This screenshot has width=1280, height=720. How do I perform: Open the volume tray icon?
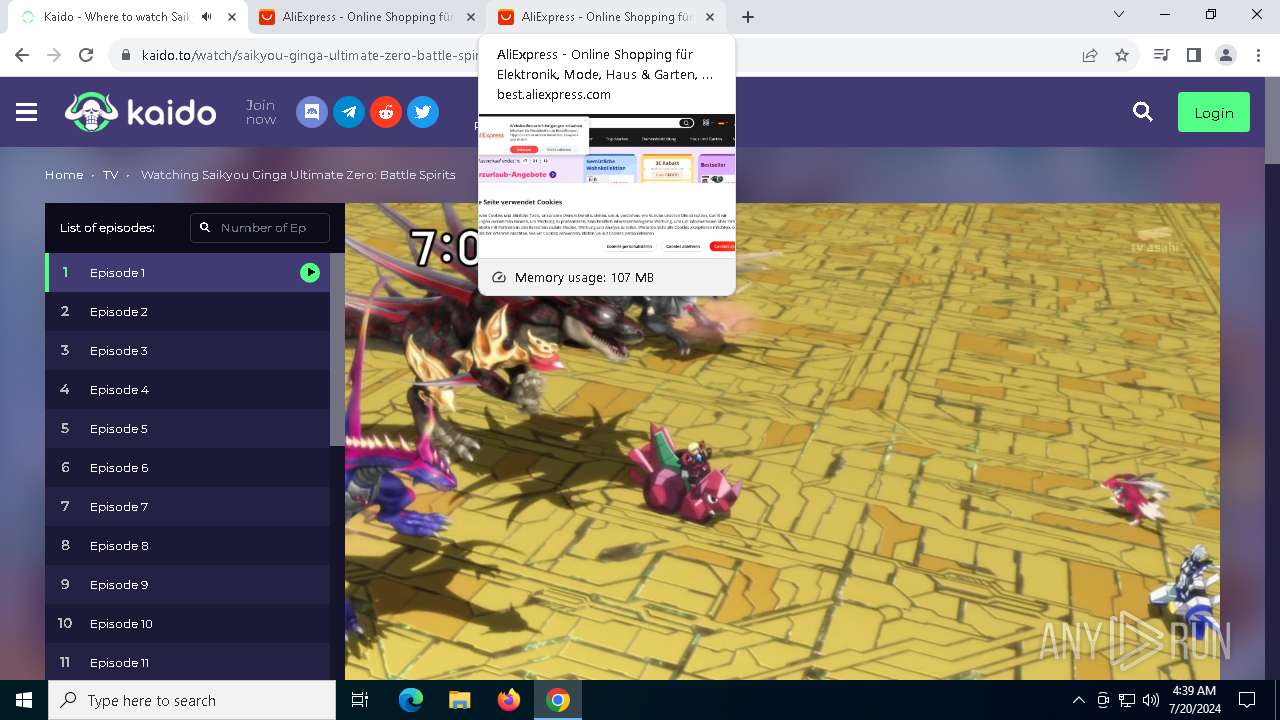point(1151,700)
